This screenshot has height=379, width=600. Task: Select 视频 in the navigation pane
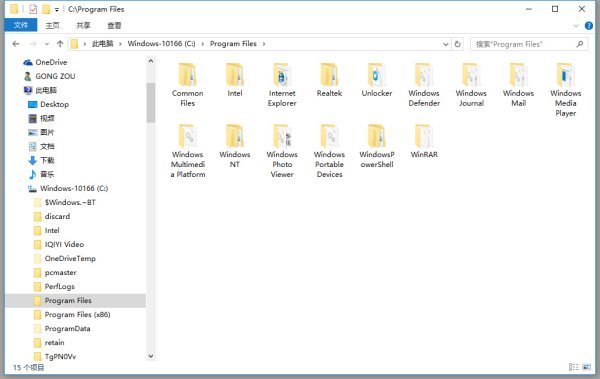(x=47, y=118)
